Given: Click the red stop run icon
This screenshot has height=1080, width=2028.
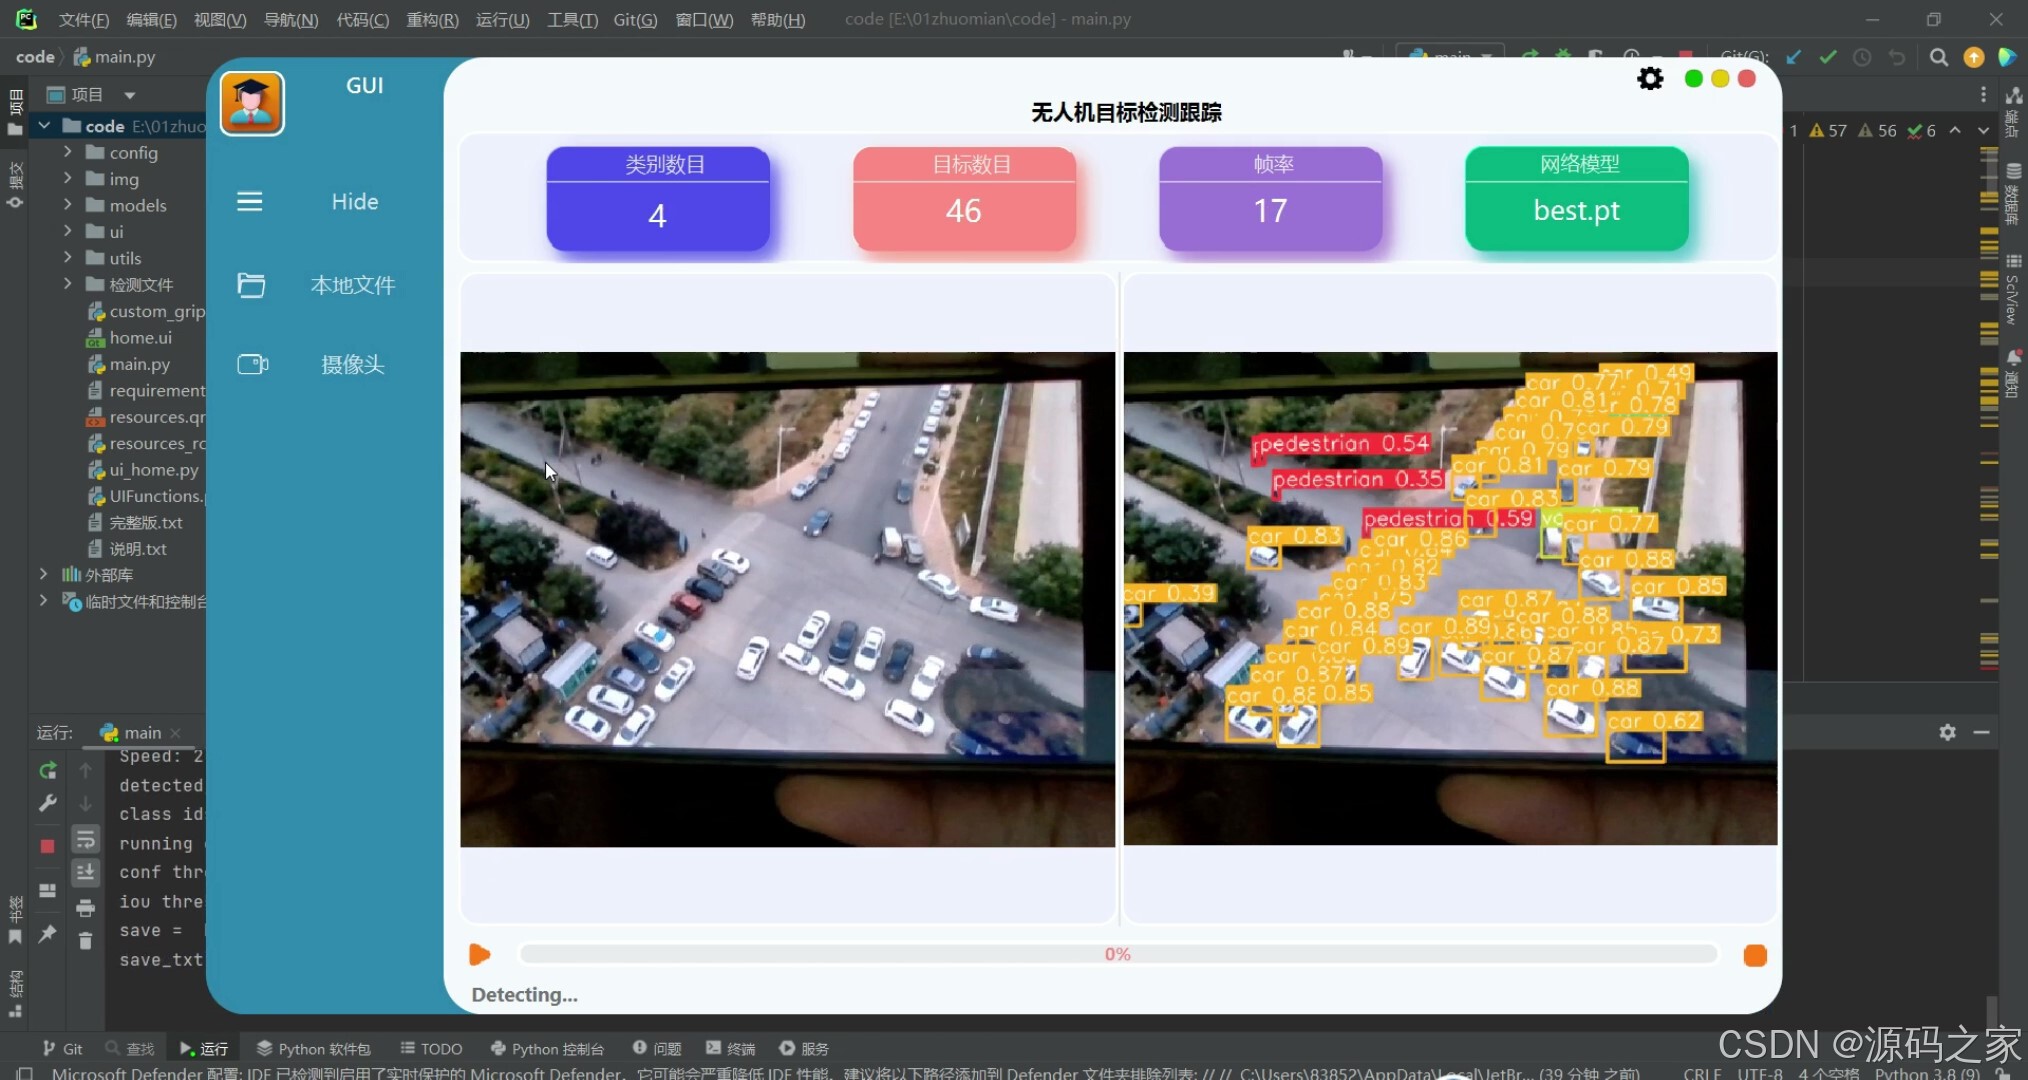Looking at the screenshot, I should (47, 846).
